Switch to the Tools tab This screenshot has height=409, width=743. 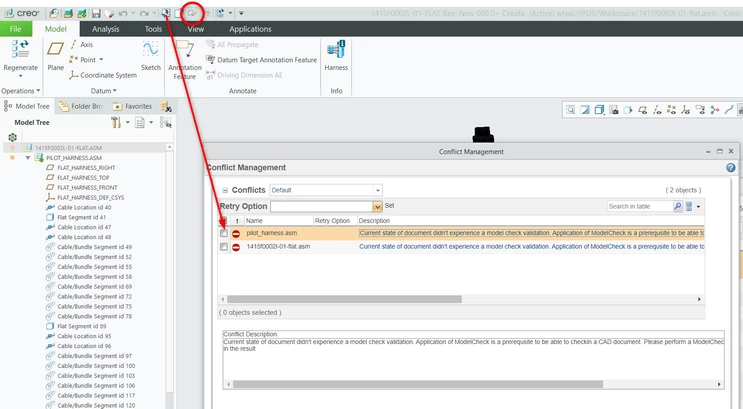pos(153,29)
